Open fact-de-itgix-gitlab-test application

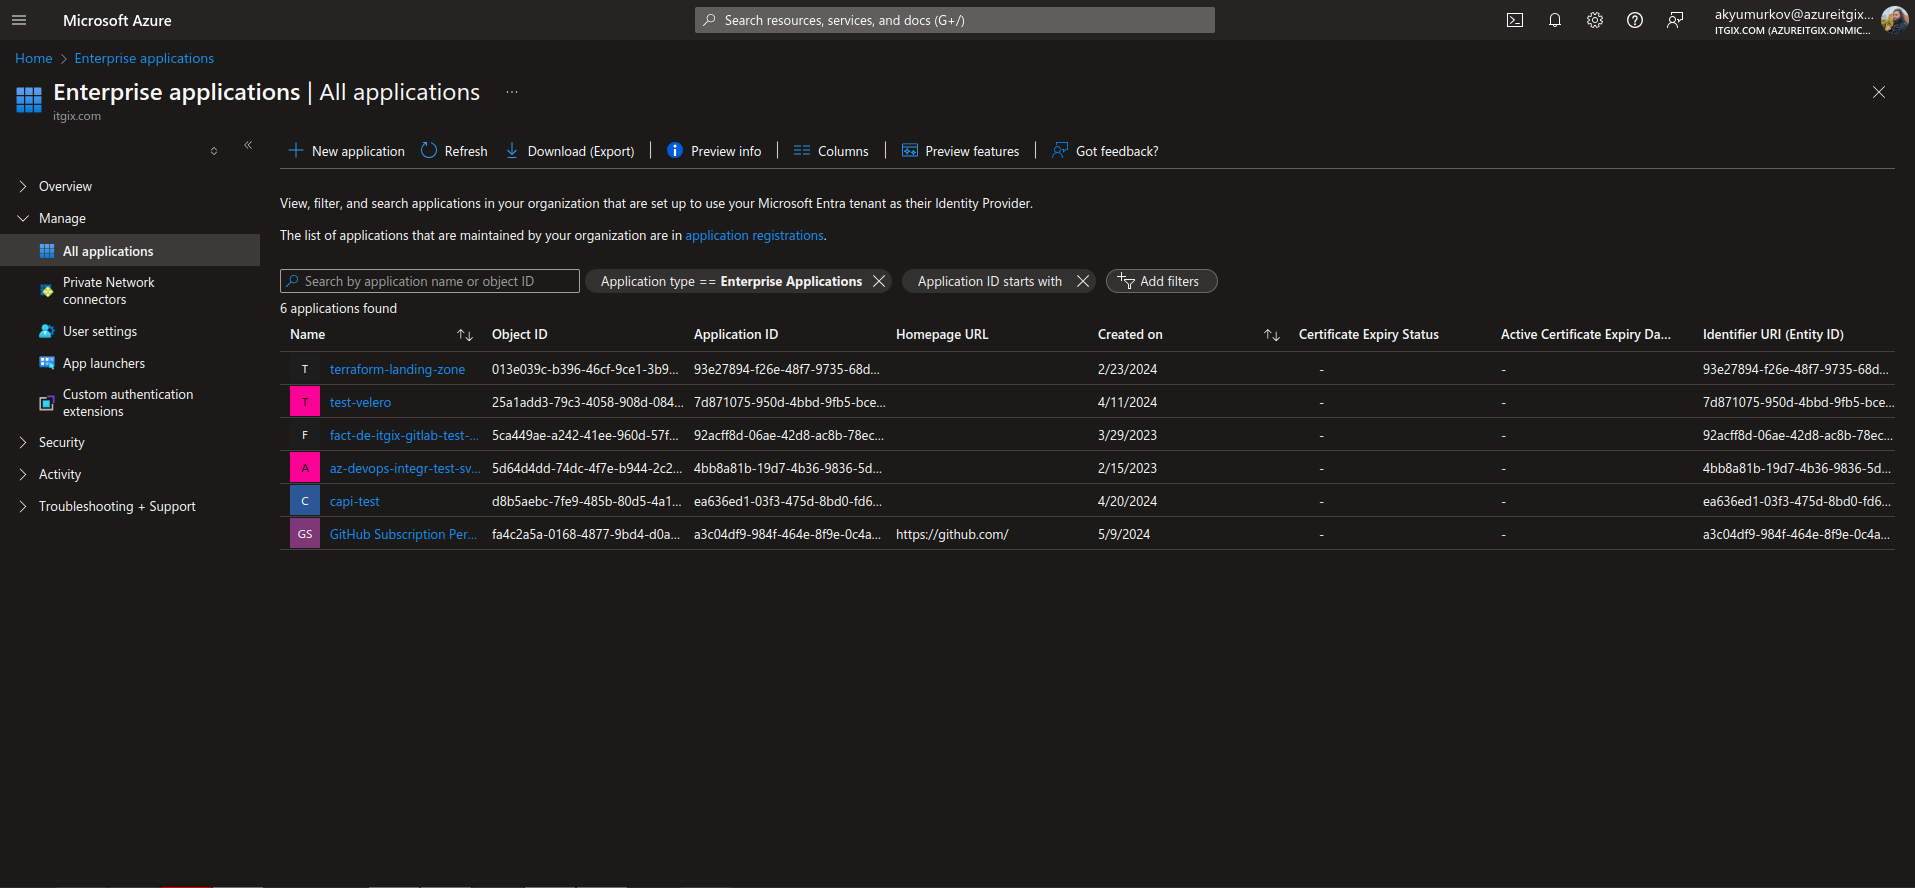(x=404, y=435)
